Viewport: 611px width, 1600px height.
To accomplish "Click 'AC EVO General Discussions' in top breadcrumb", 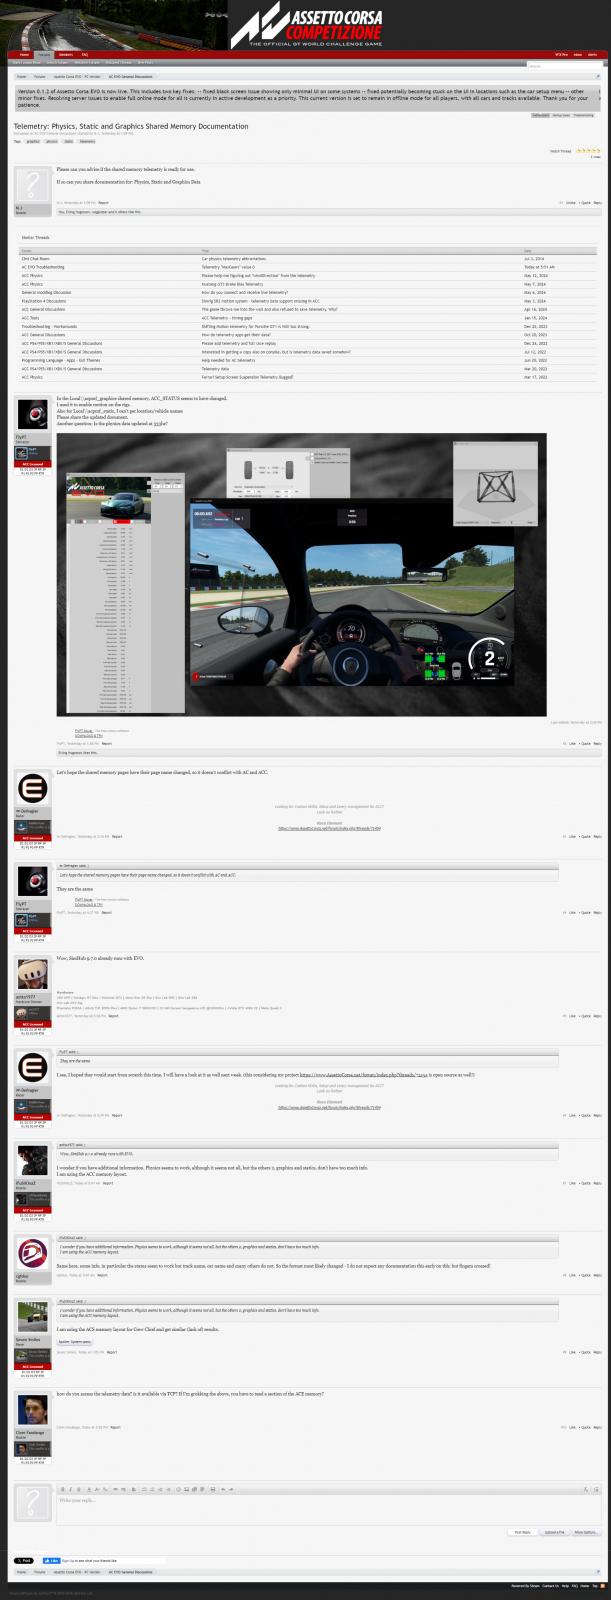I will [131, 77].
